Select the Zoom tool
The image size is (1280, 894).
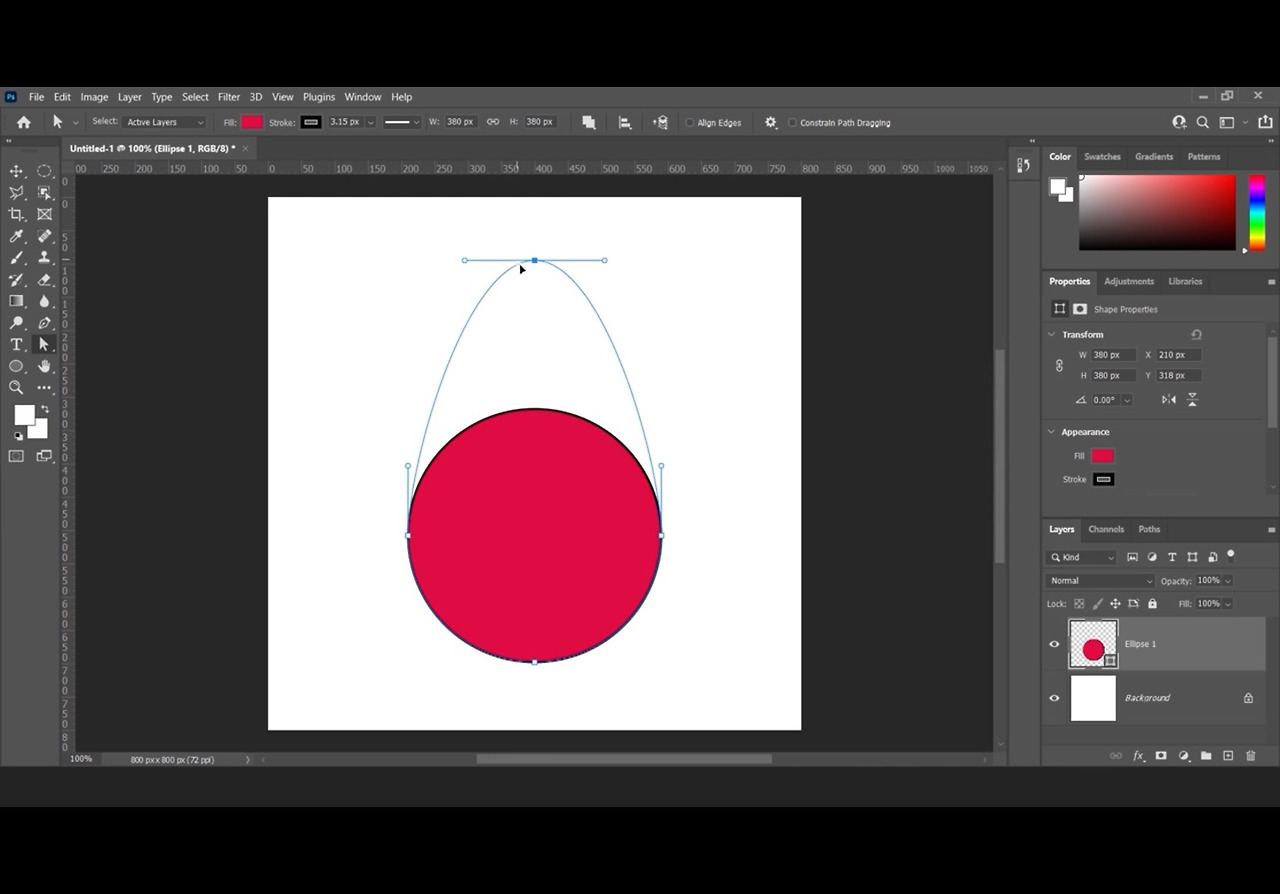click(x=16, y=387)
